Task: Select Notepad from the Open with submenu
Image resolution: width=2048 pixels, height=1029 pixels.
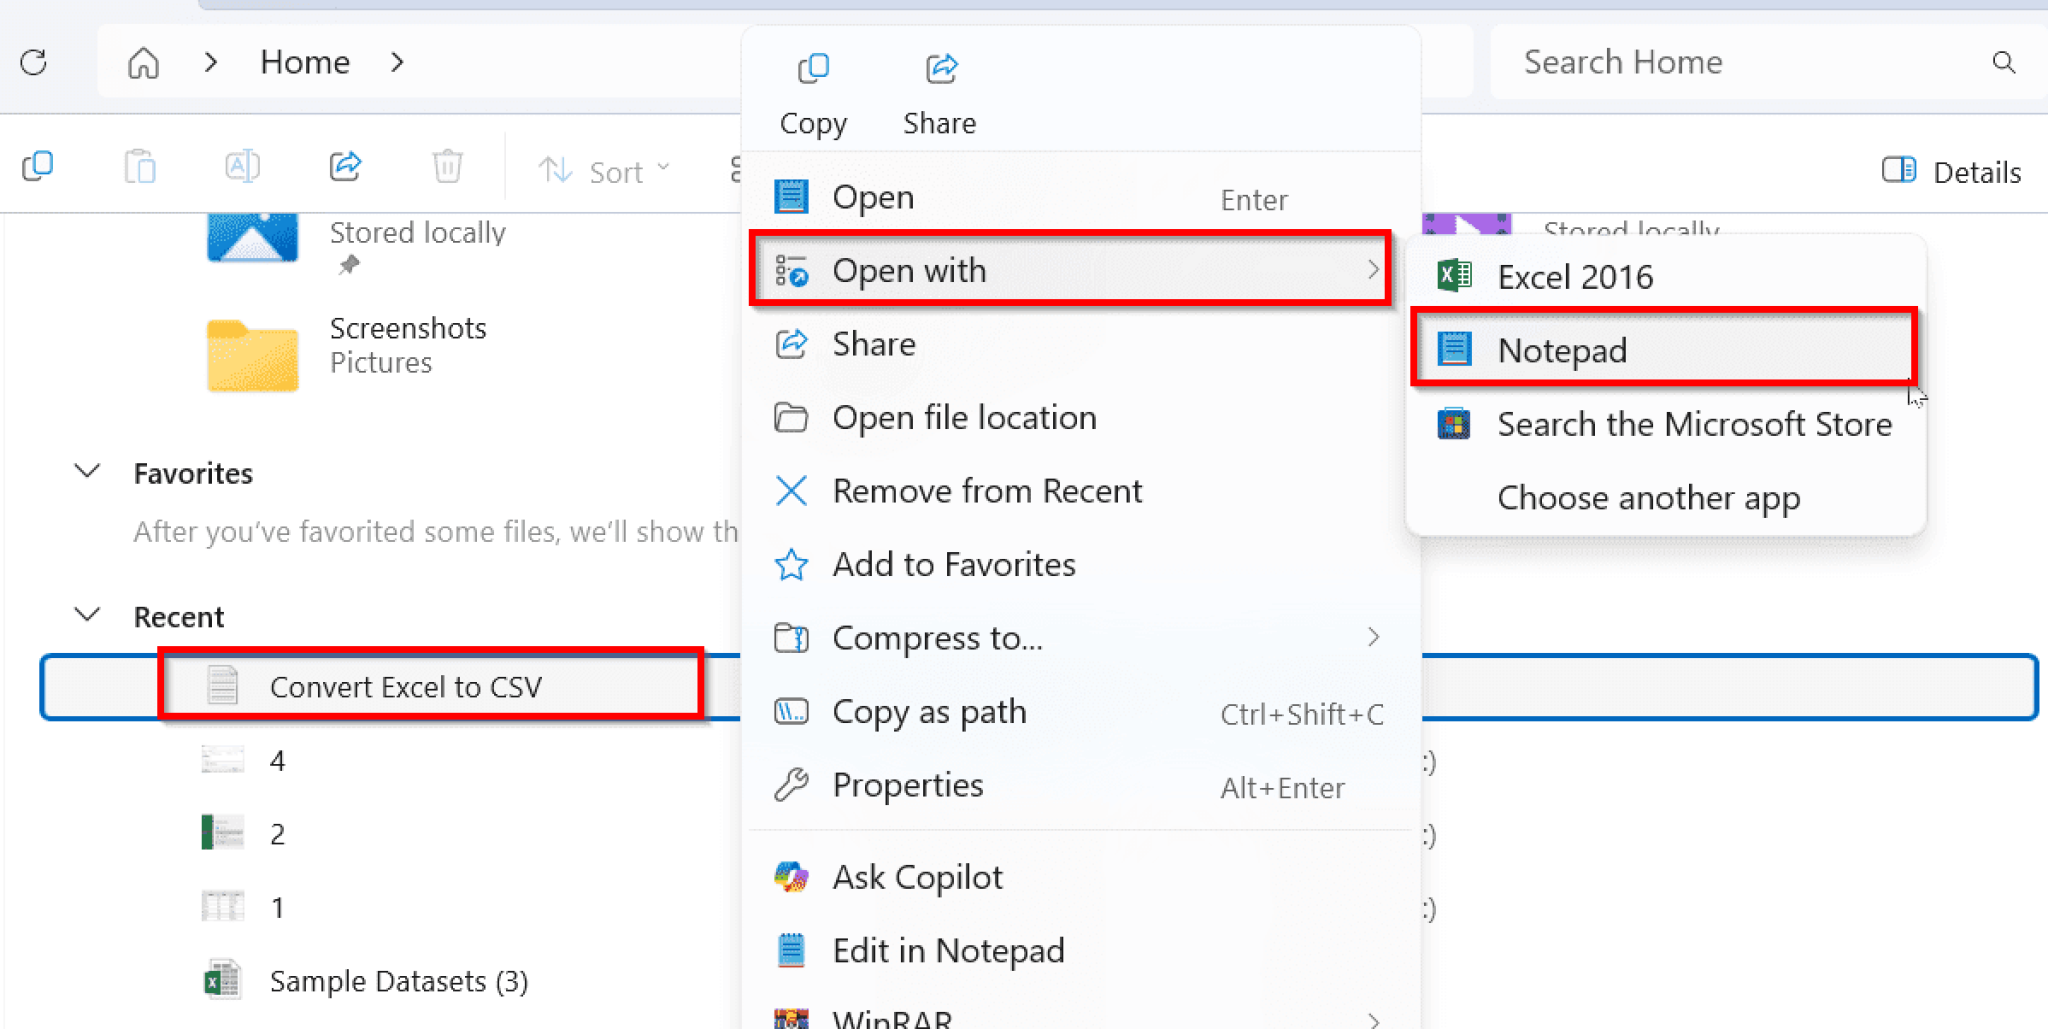Action: click(x=1562, y=350)
